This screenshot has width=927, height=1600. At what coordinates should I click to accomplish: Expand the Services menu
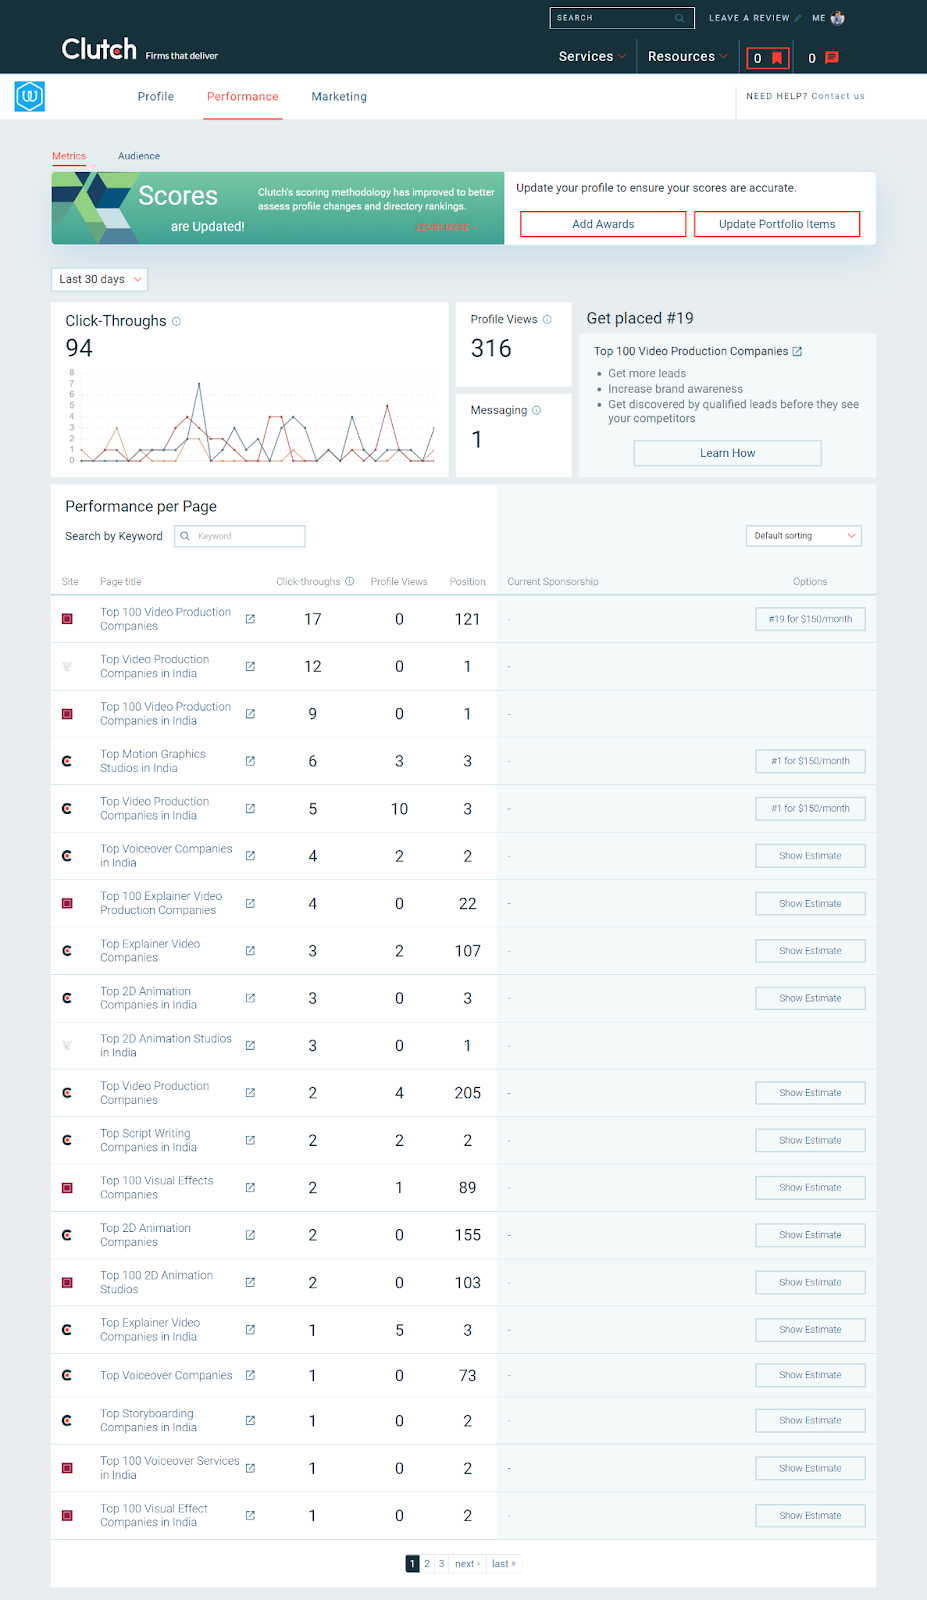[592, 57]
